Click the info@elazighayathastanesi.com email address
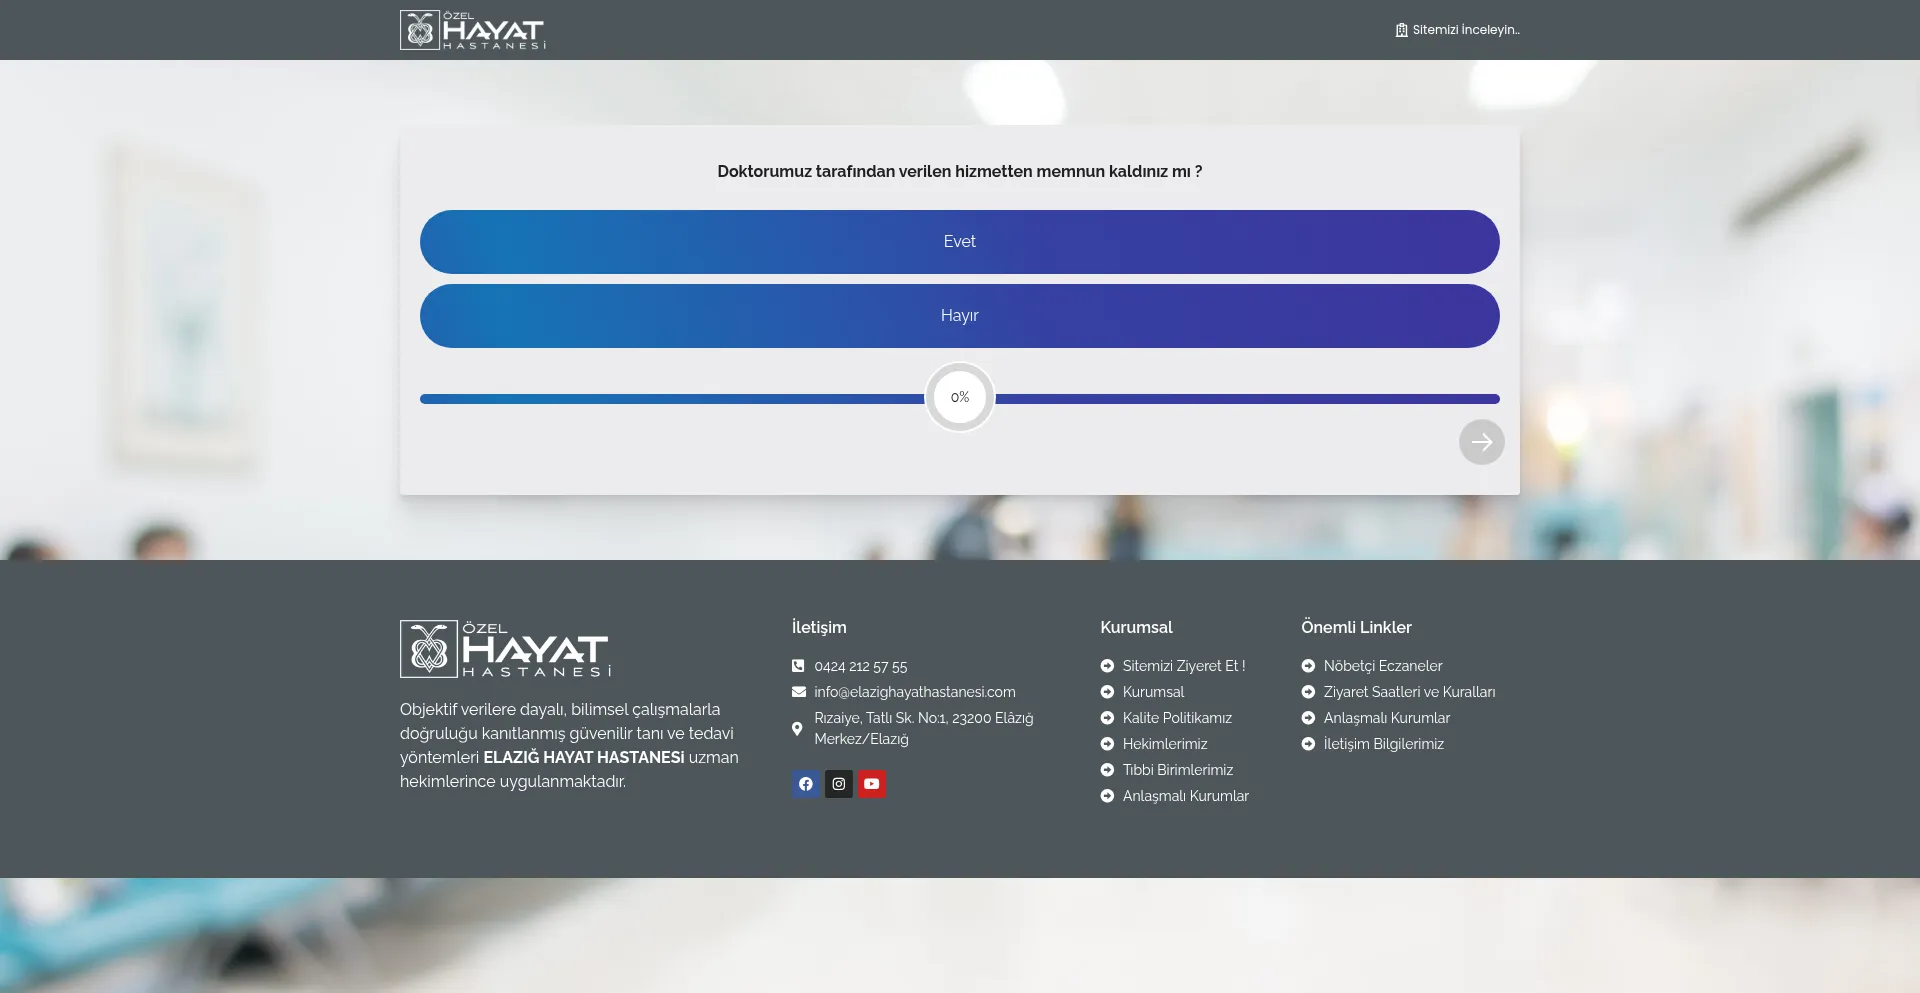 point(914,692)
